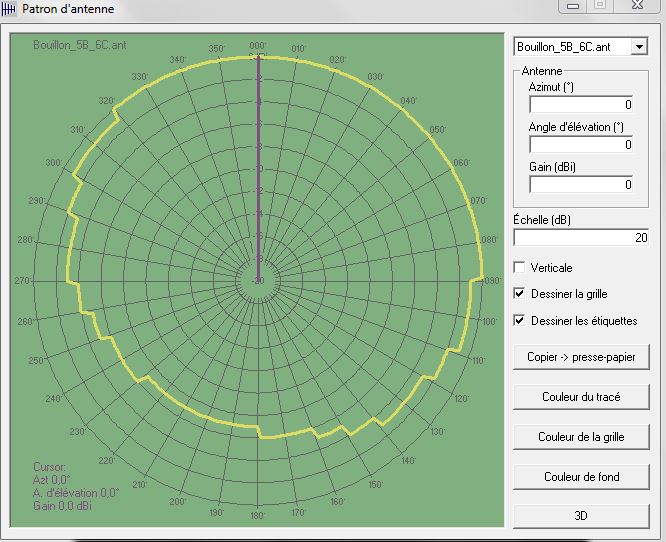Click the 3D view button

pyautogui.click(x=581, y=516)
